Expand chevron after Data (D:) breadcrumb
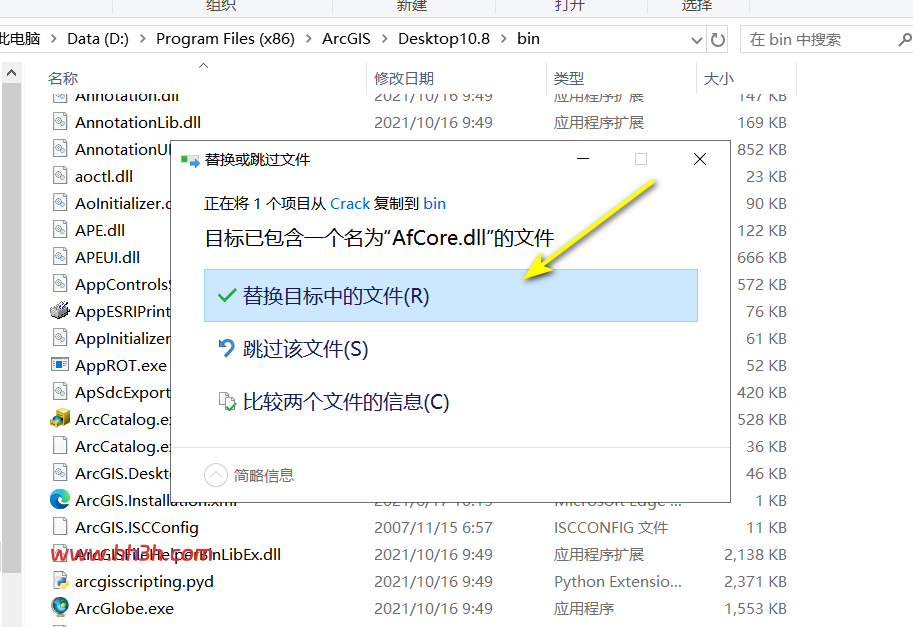Viewport: 913px width, 627px height. pos(143,39)
